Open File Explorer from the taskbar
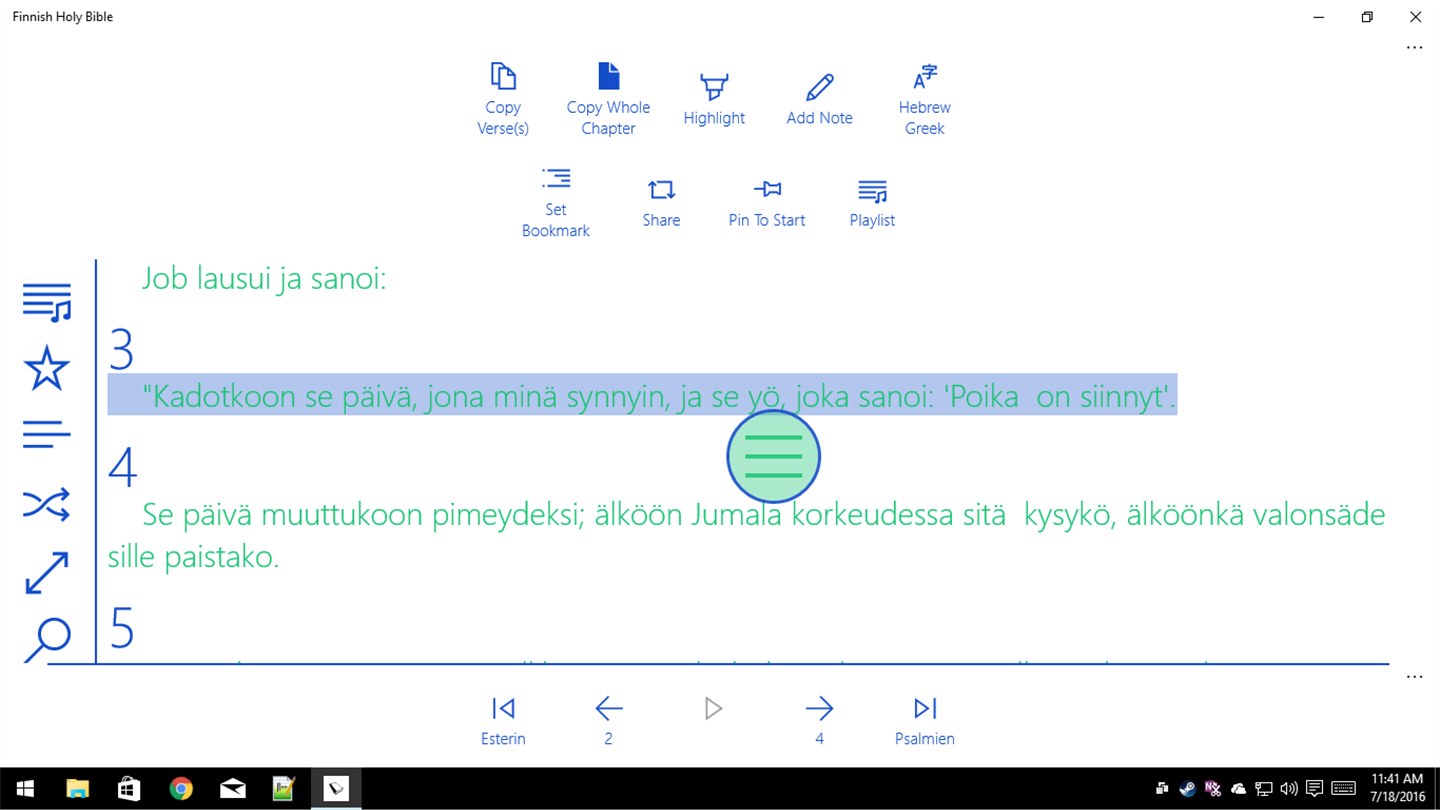1440x810 pixels. pyautogui.click(x=77, y=789)
